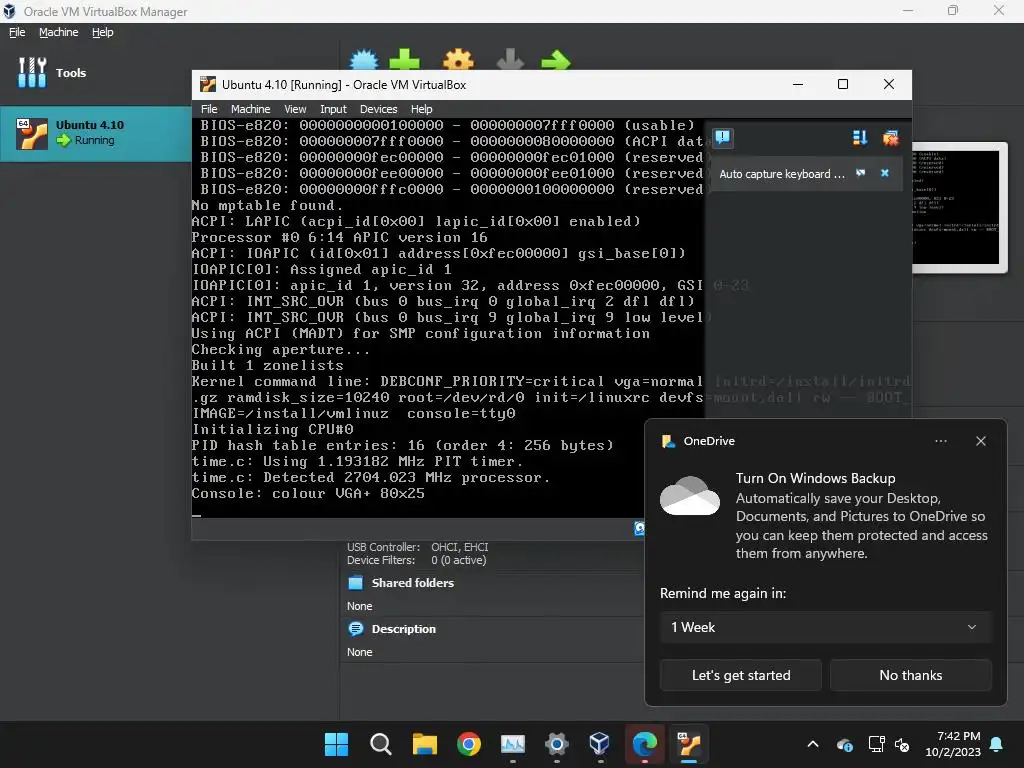This screenshot has height=768, width=1024.
Task: Select the Ubuntu 4.10 VM list entry
Action: point(96,133)
